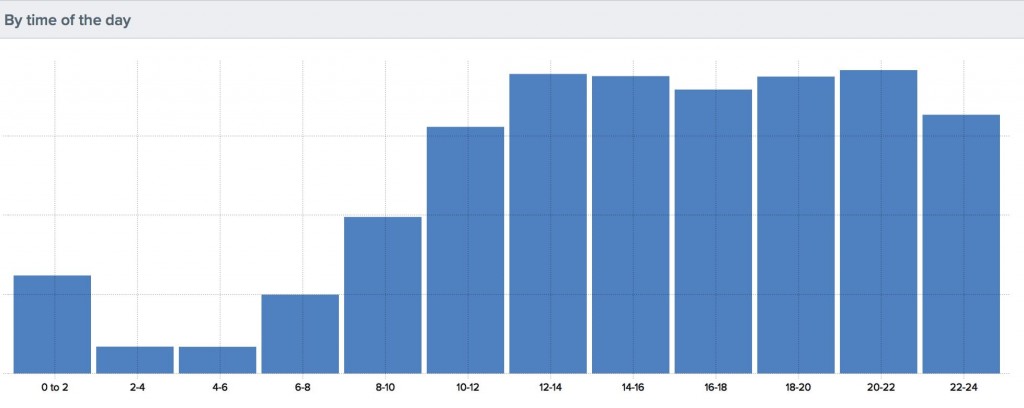Click the '8-10' axis label

[385, 388]
